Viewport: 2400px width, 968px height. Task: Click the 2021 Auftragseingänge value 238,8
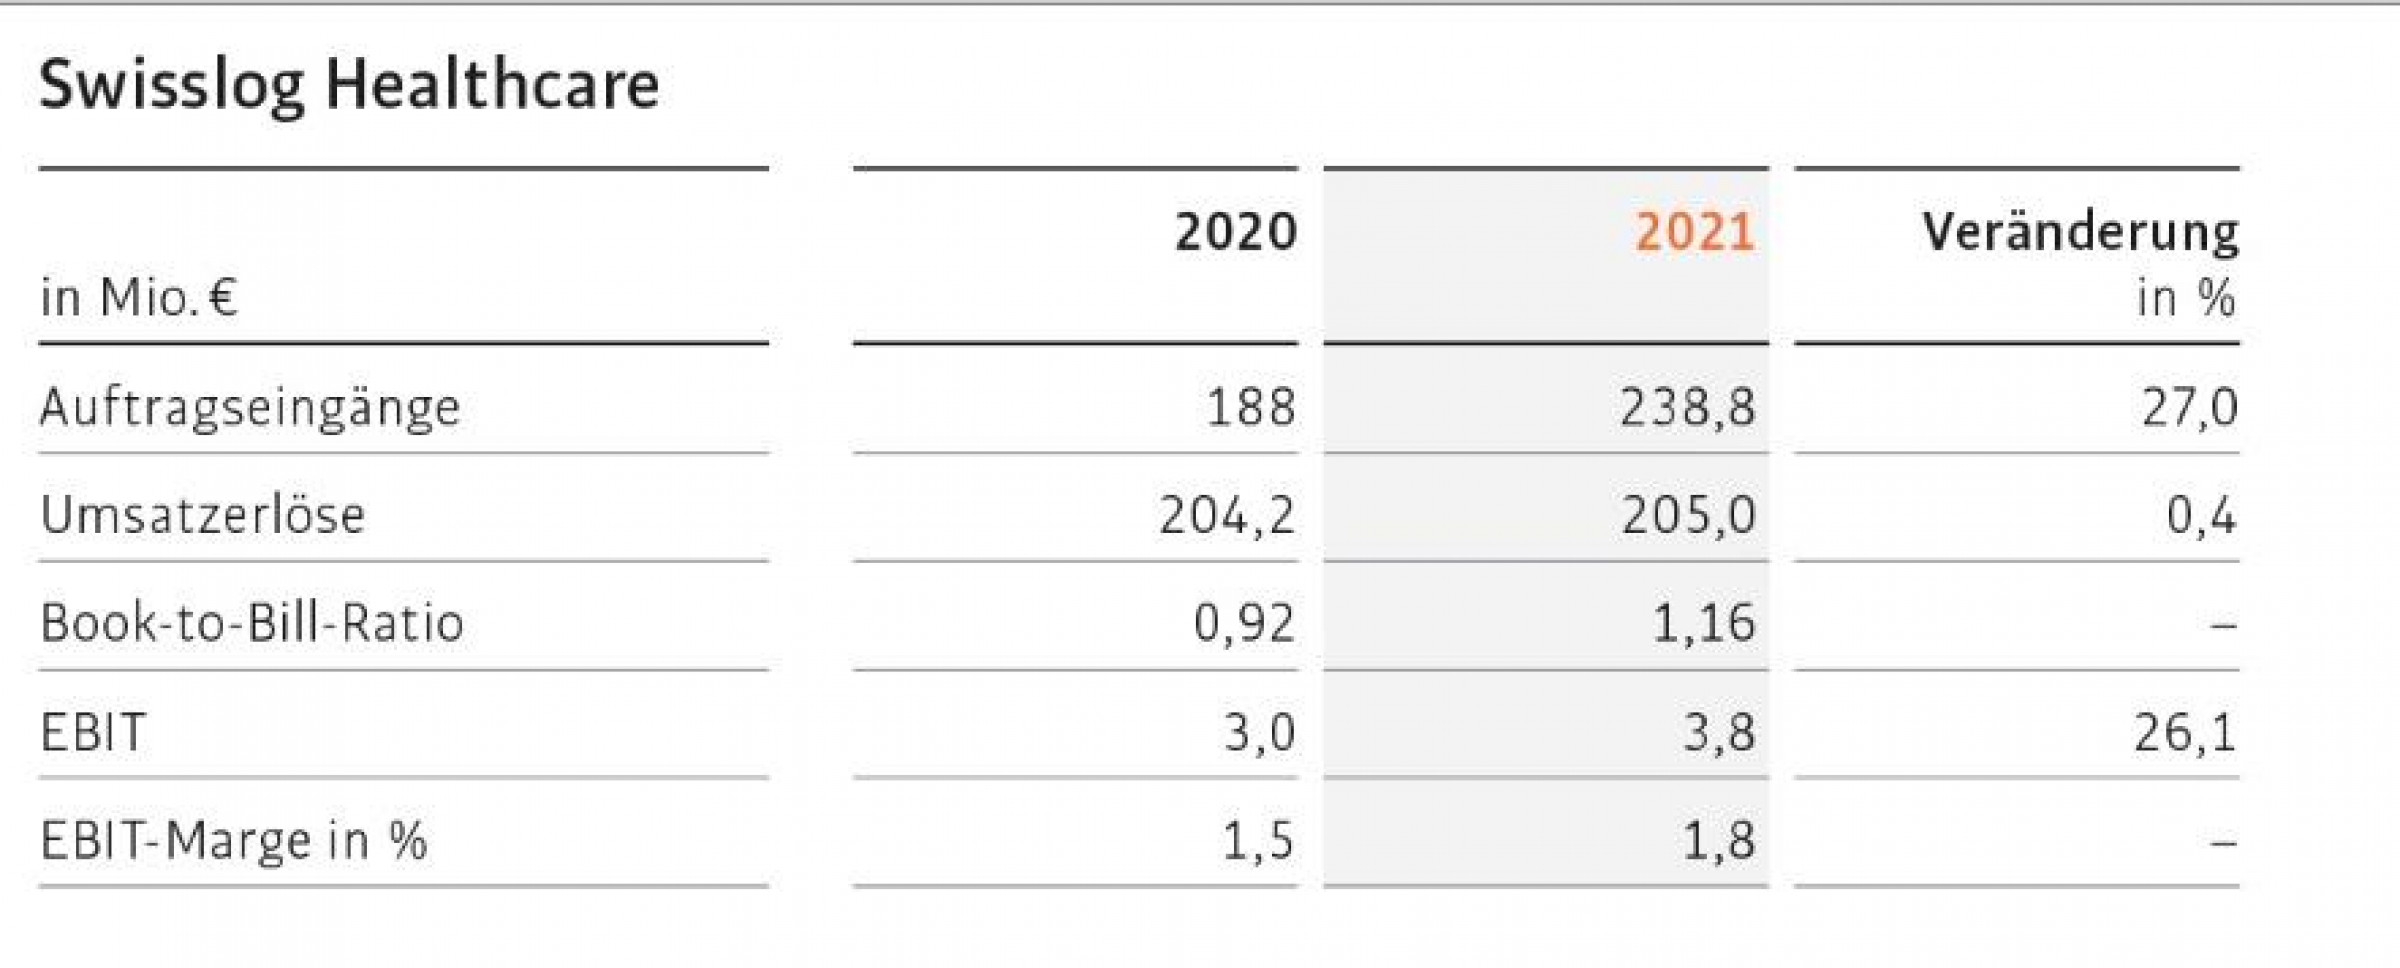click(x=1688, y=408)
